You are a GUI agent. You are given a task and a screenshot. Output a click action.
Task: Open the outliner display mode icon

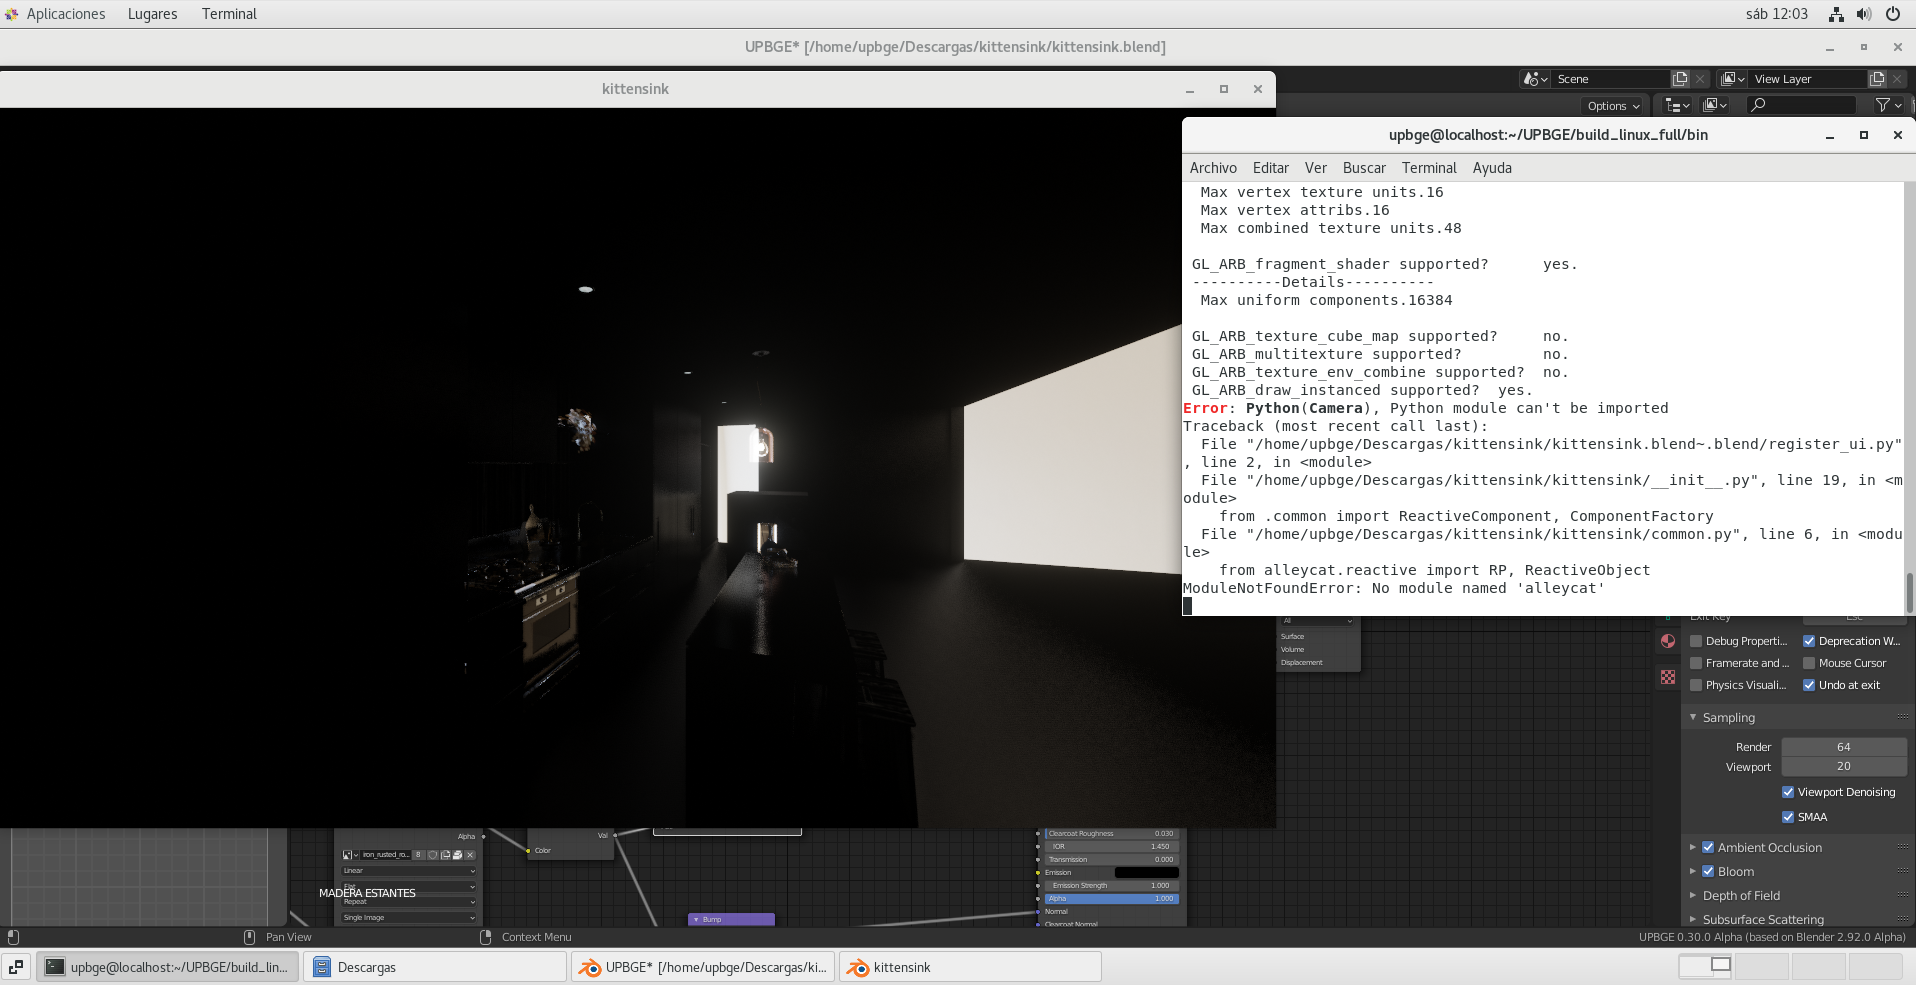click(x=1677, y=105)
